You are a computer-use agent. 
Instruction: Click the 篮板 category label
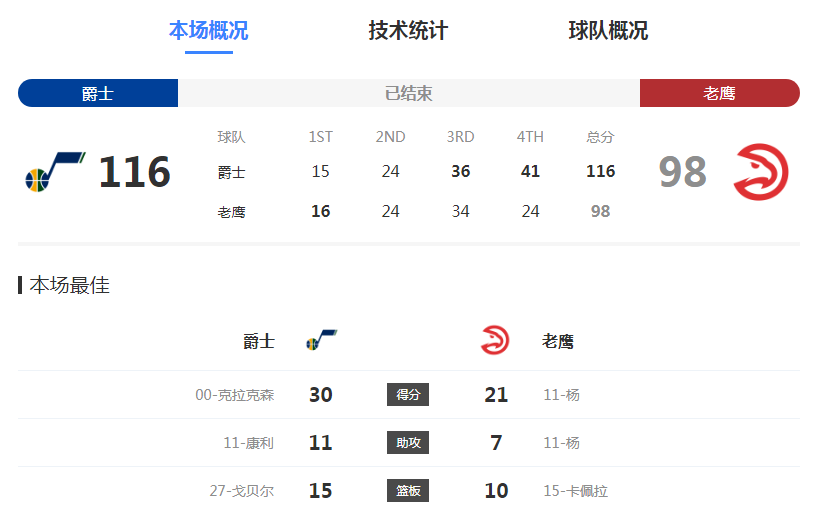(x=408, y=491)
